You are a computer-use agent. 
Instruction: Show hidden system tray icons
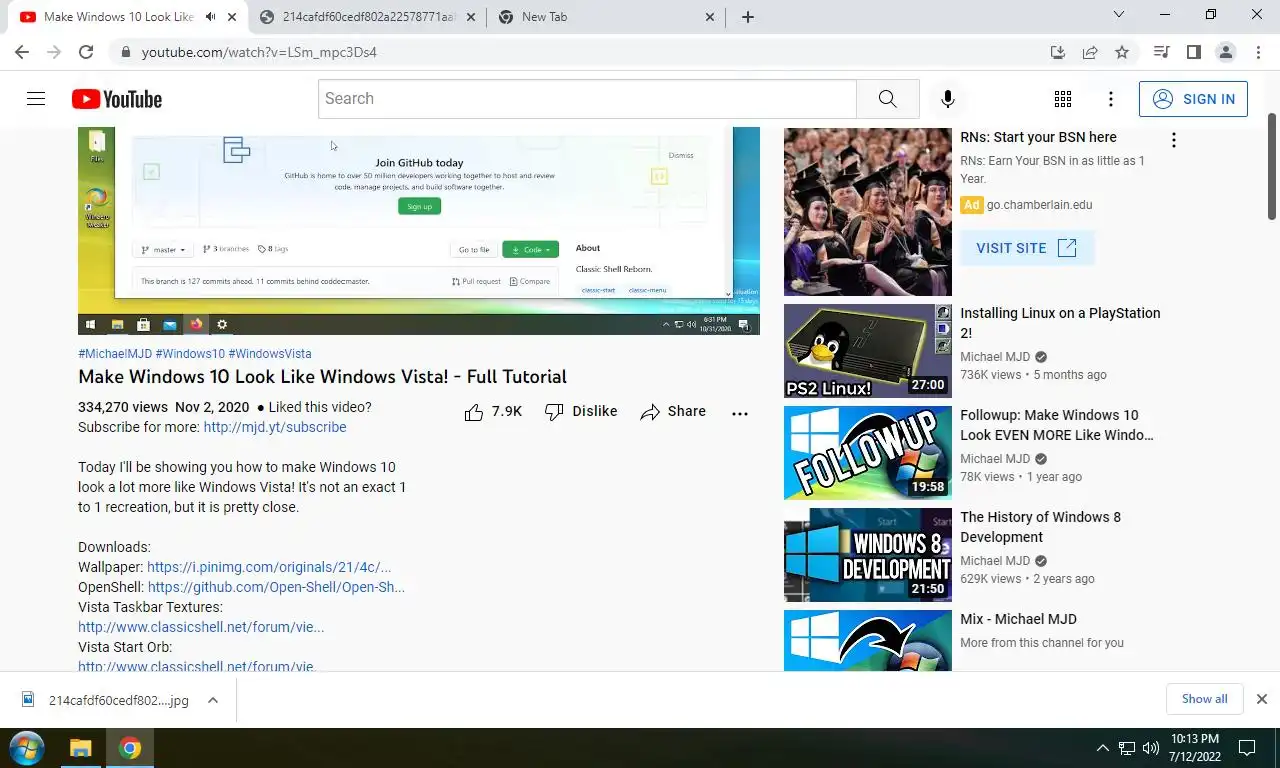click(1103, 748)
